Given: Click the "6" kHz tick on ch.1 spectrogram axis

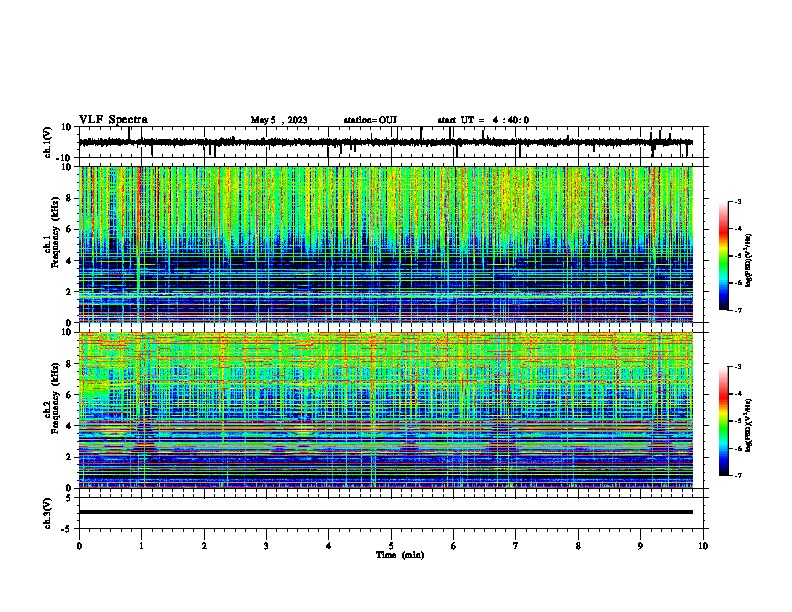Looking at the screenshot, I should coord(69,229).
